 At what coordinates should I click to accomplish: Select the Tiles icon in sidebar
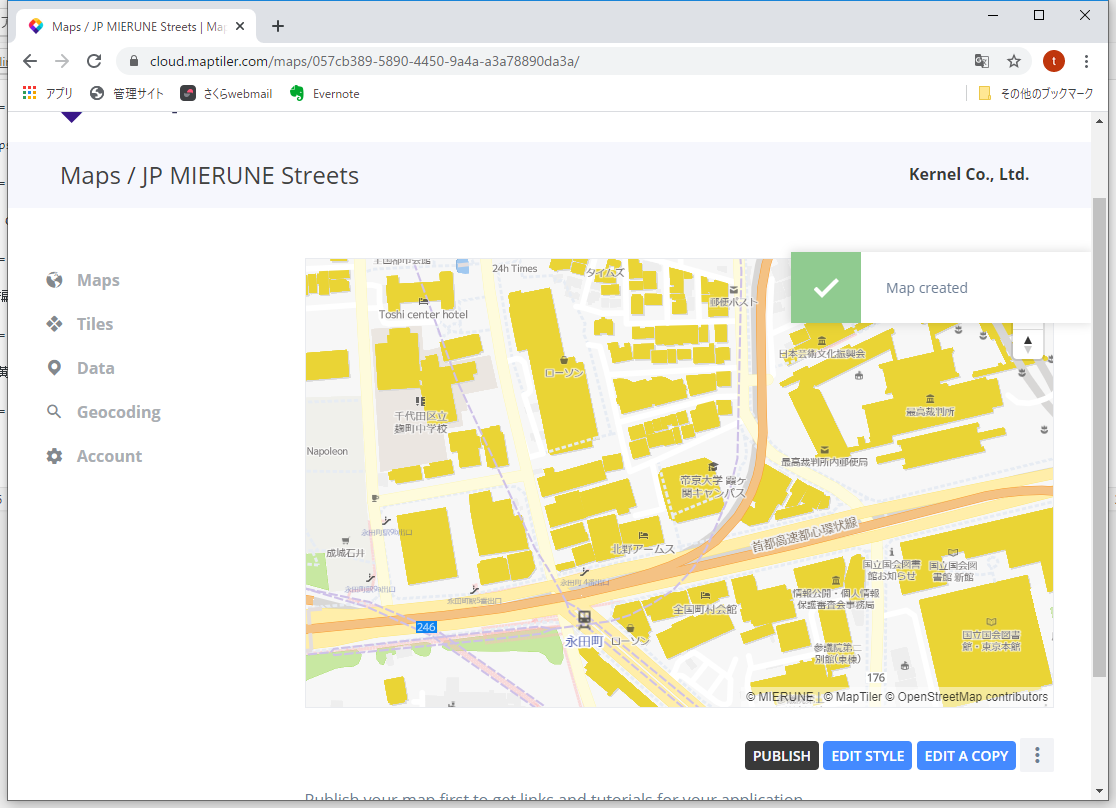coord(55,324)
